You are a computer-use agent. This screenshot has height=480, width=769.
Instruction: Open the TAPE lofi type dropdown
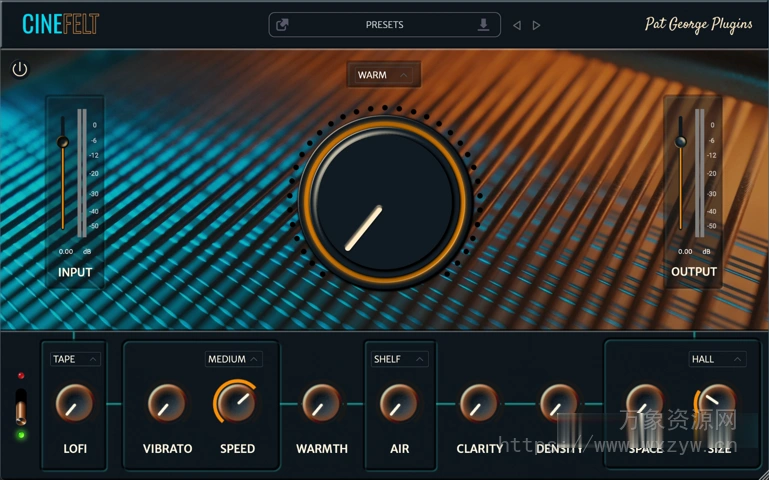[75, 359]
